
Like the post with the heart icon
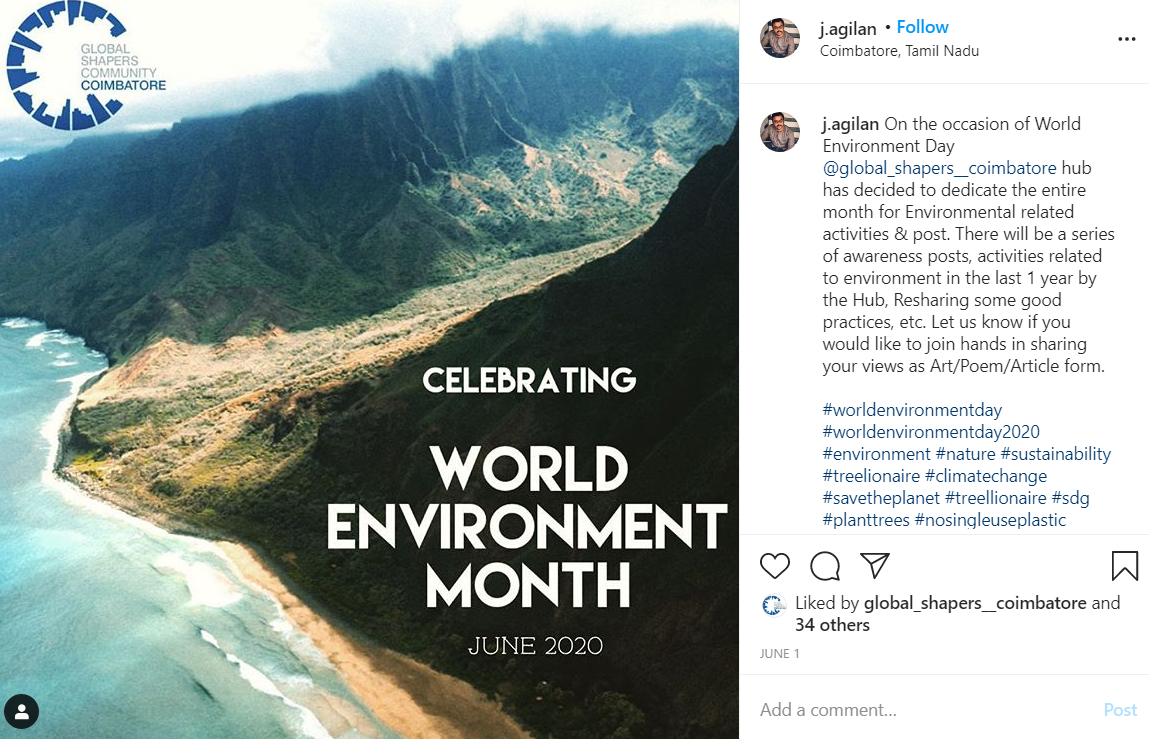(775, 566)
